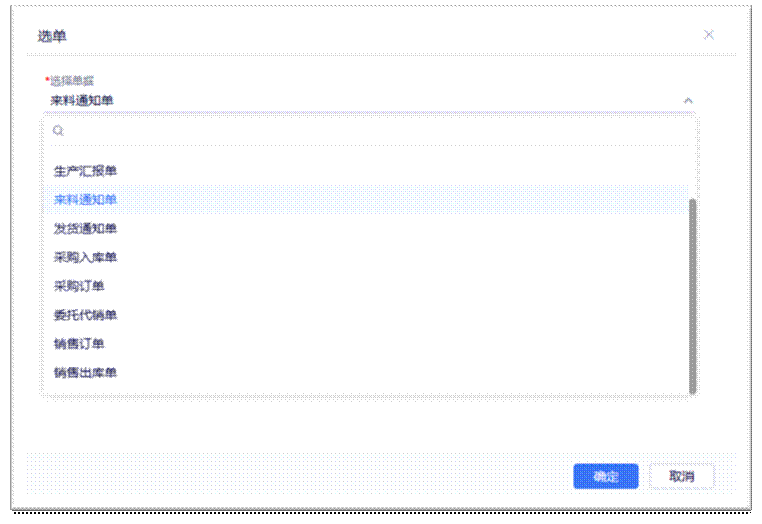Confirm with the blue 确定 button

(605, 476)
